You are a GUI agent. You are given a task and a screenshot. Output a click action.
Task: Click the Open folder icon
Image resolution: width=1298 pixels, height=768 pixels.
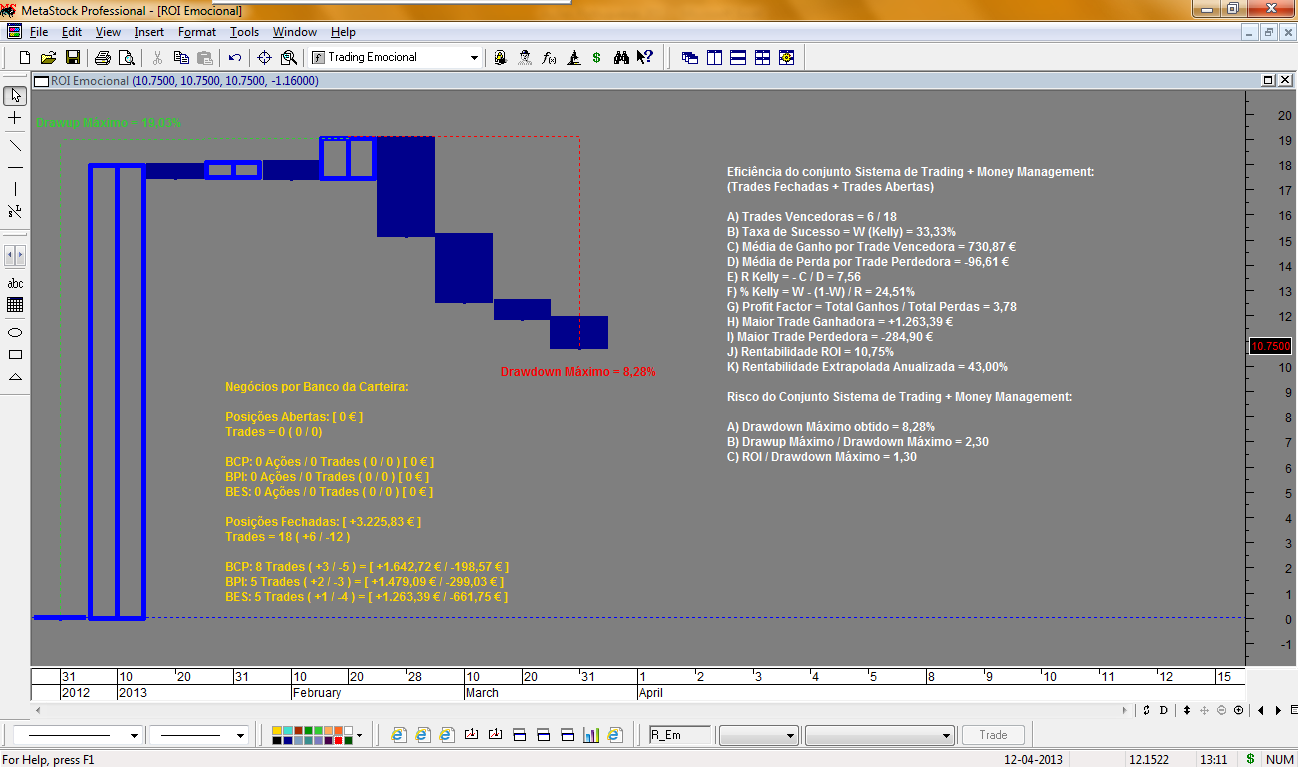pos(48,58)
